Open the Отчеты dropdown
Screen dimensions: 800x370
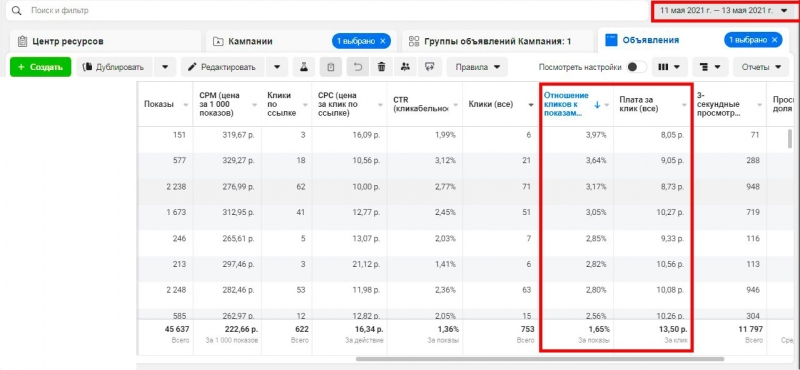pos(761,67)
